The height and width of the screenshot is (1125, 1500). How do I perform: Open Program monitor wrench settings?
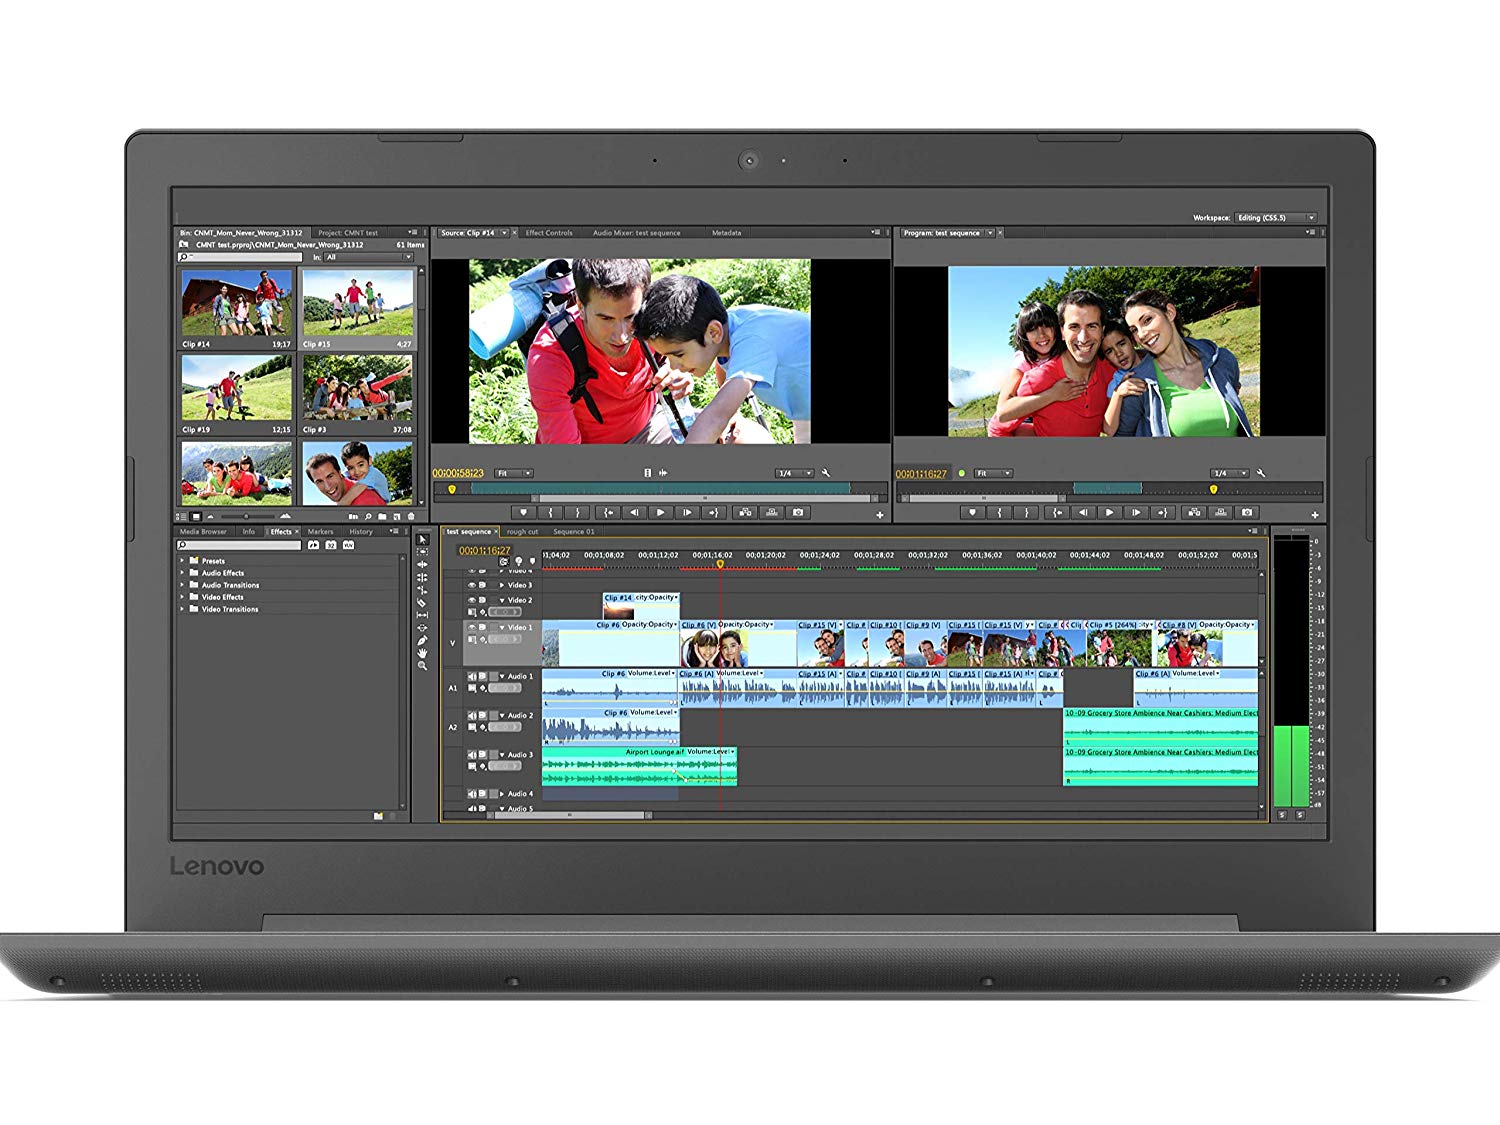point(1261,473)
